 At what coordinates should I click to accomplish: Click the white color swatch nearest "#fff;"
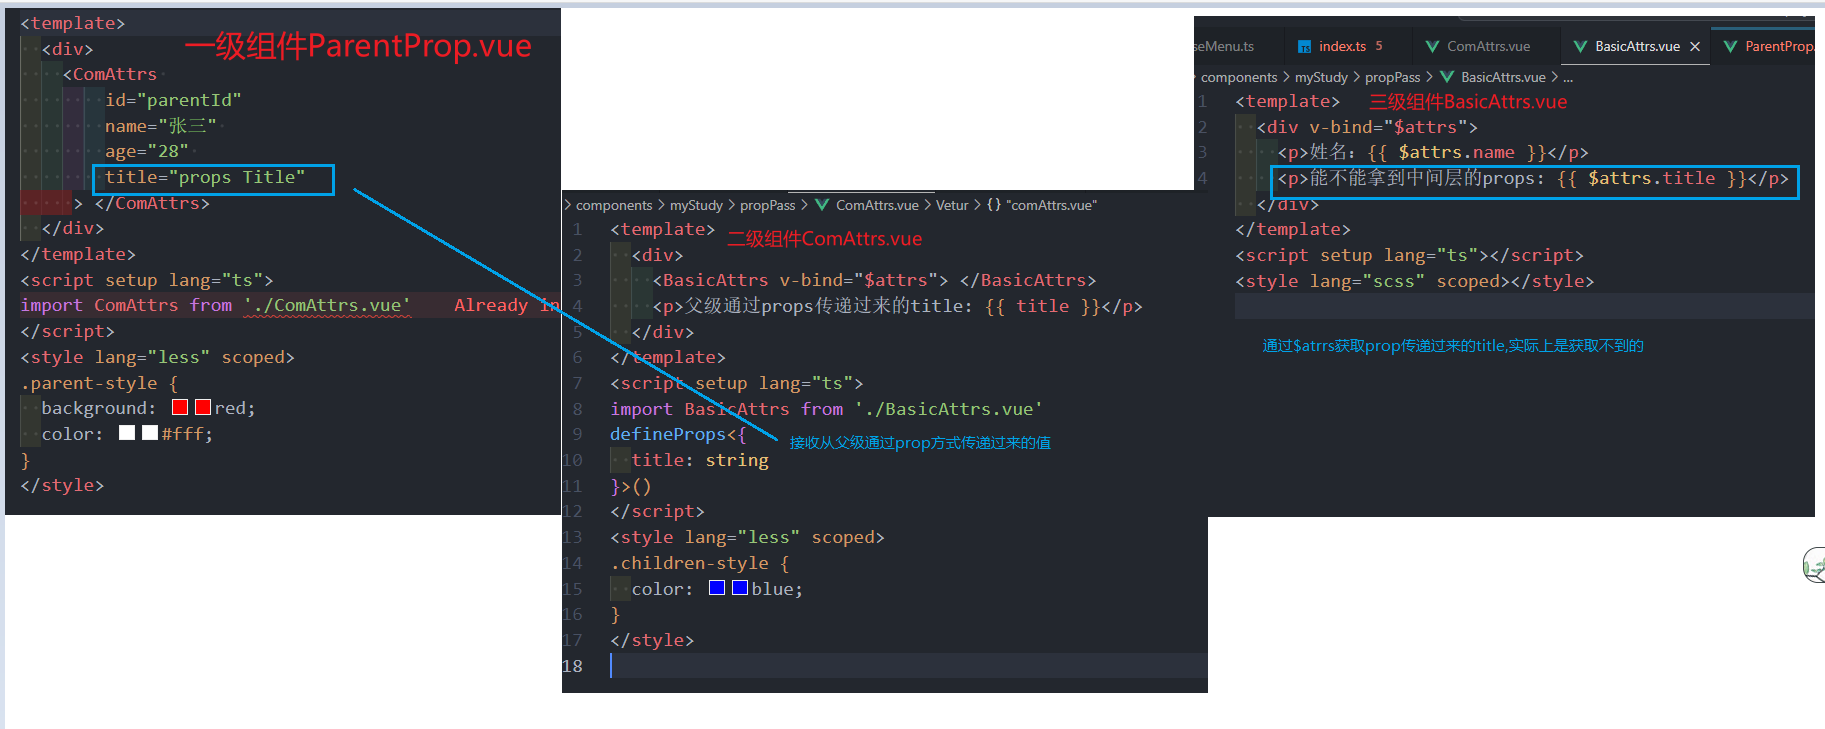tap(150, 433)
